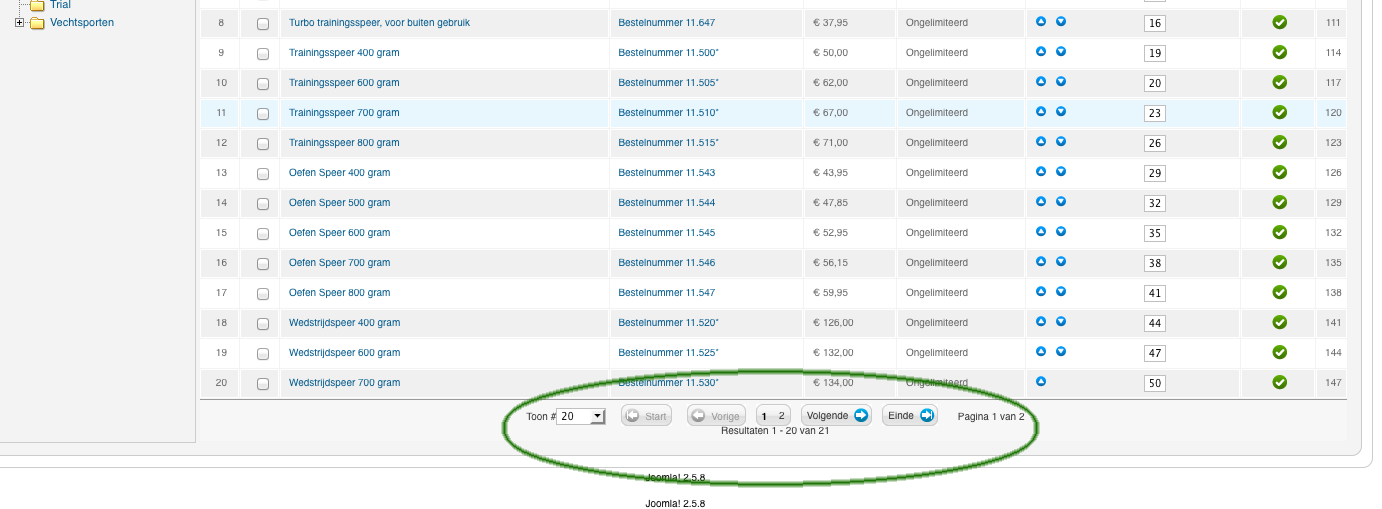The image size is (1382, 509).
Task: Toggle published status of Wedstrijdspeer 600 gram
Action: [1279, 352]
